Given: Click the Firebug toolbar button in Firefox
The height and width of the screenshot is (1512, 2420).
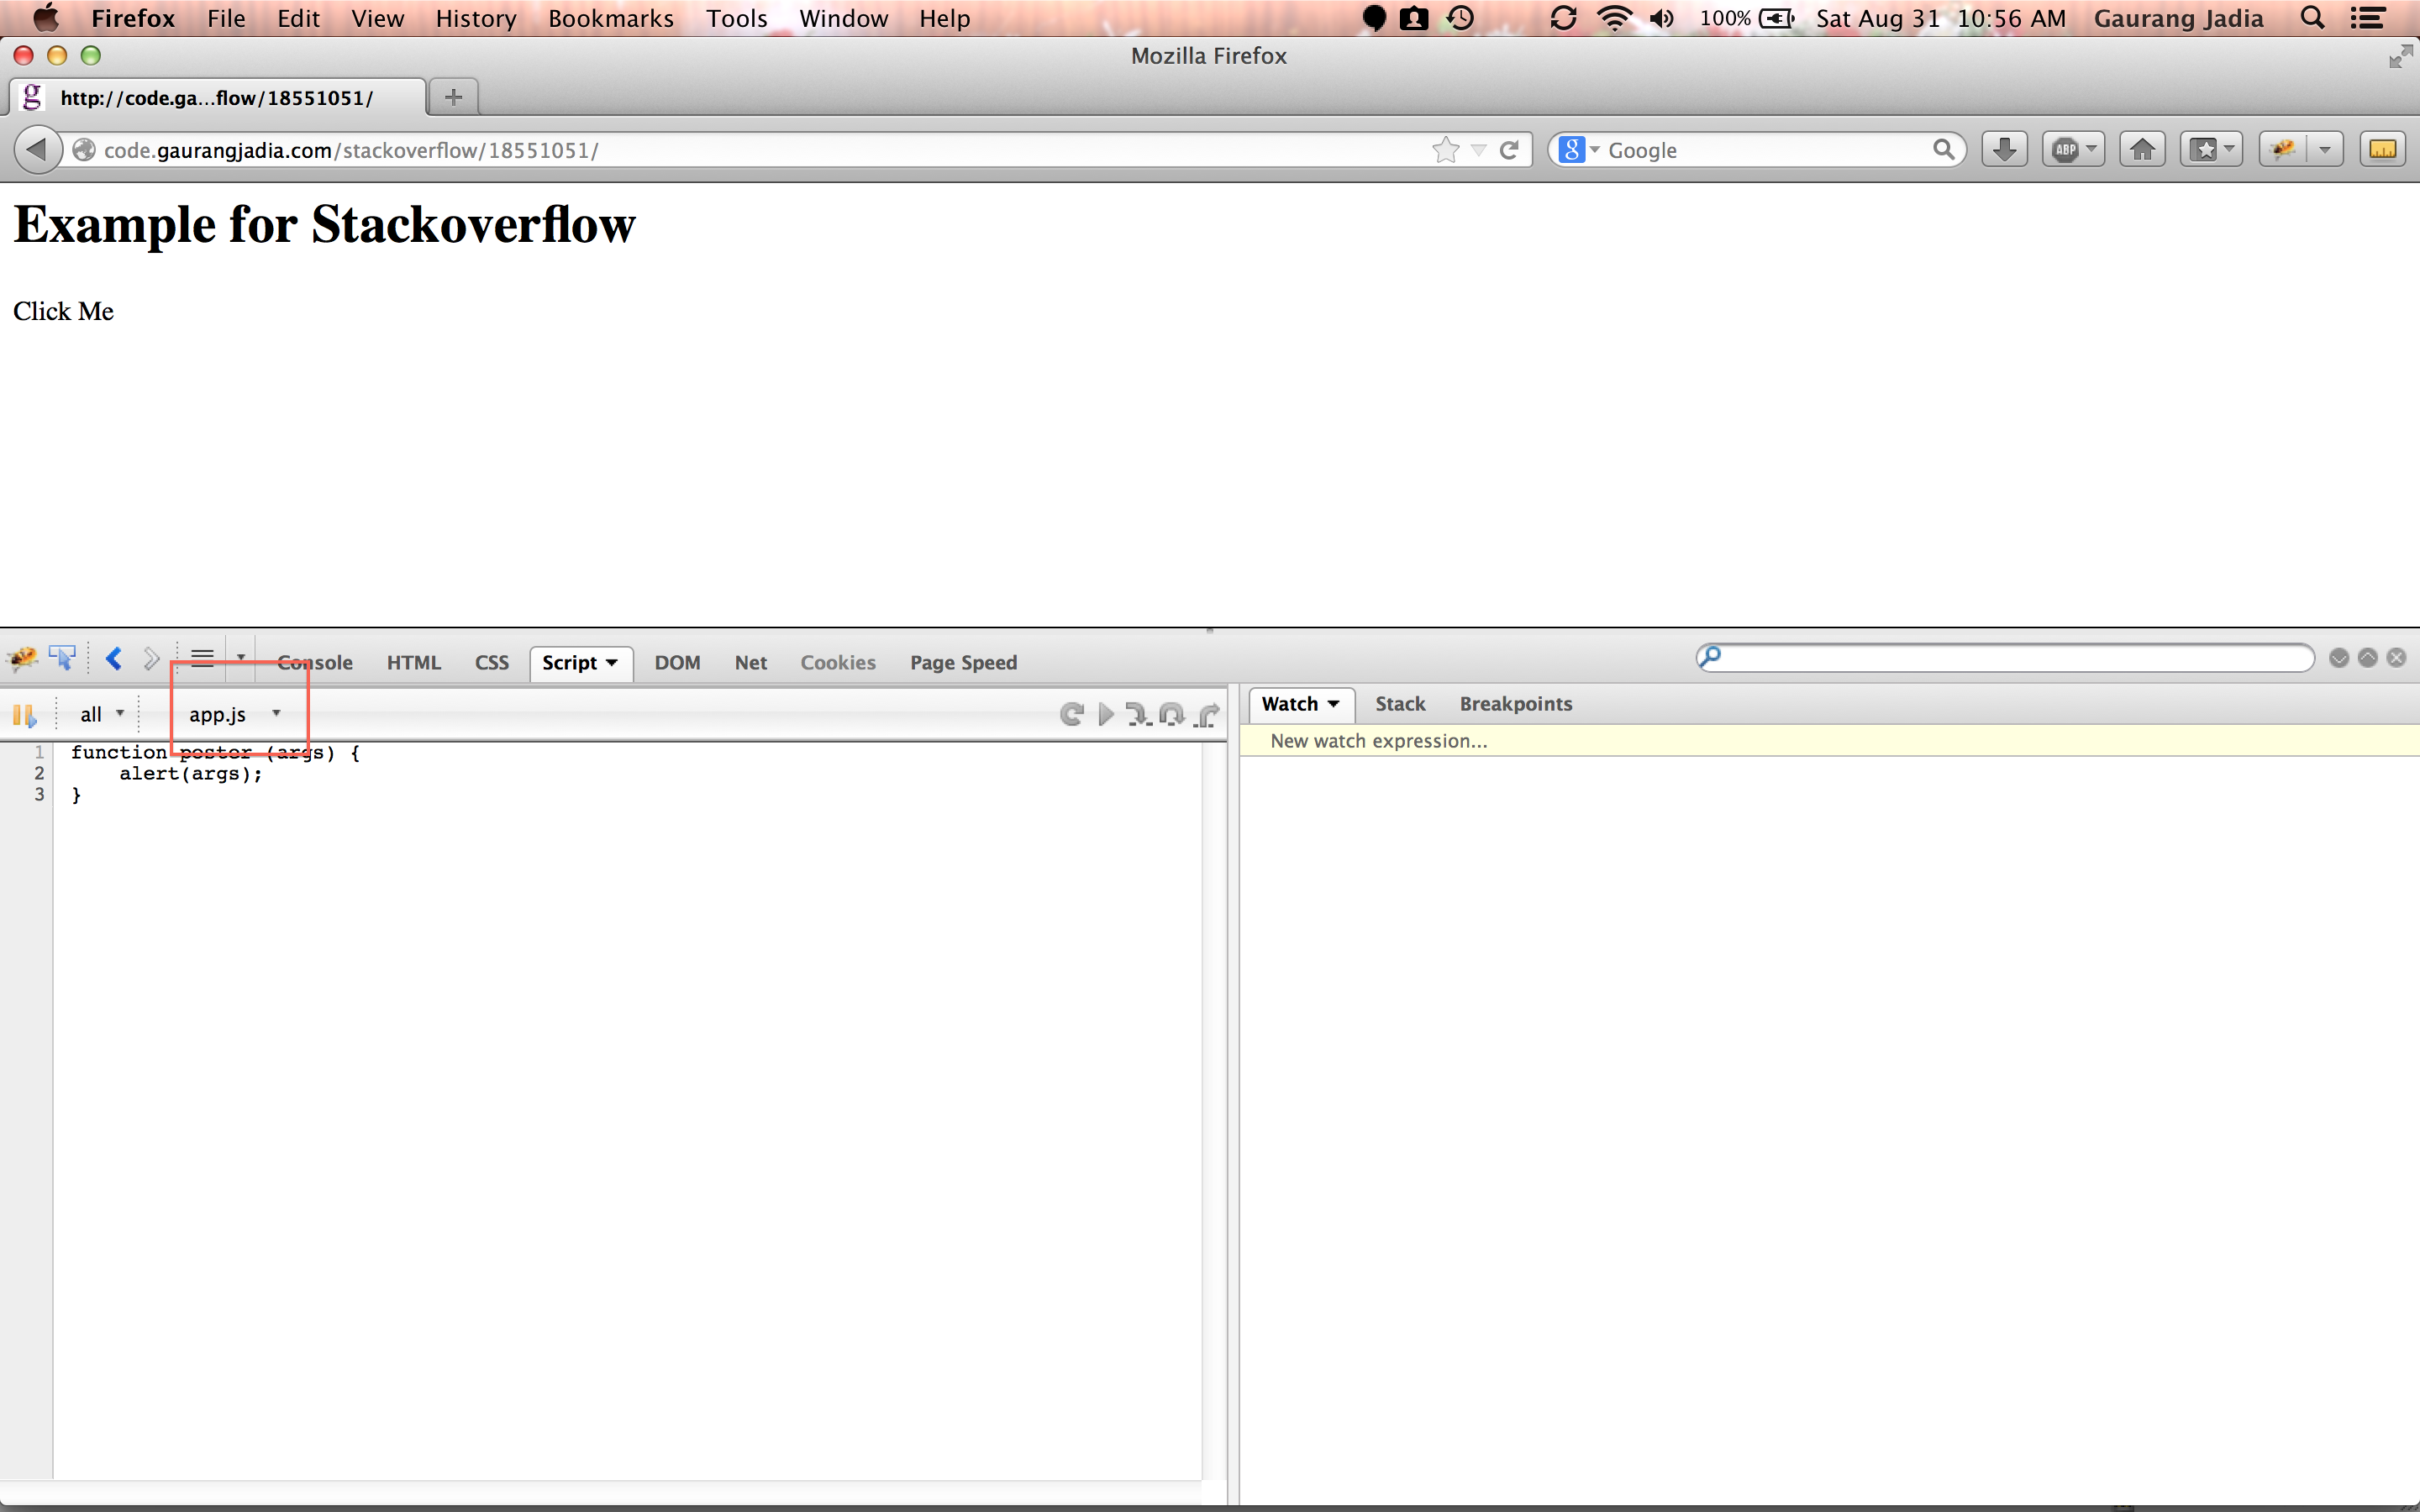Looking at the screenshot, I should [2283, 150].
